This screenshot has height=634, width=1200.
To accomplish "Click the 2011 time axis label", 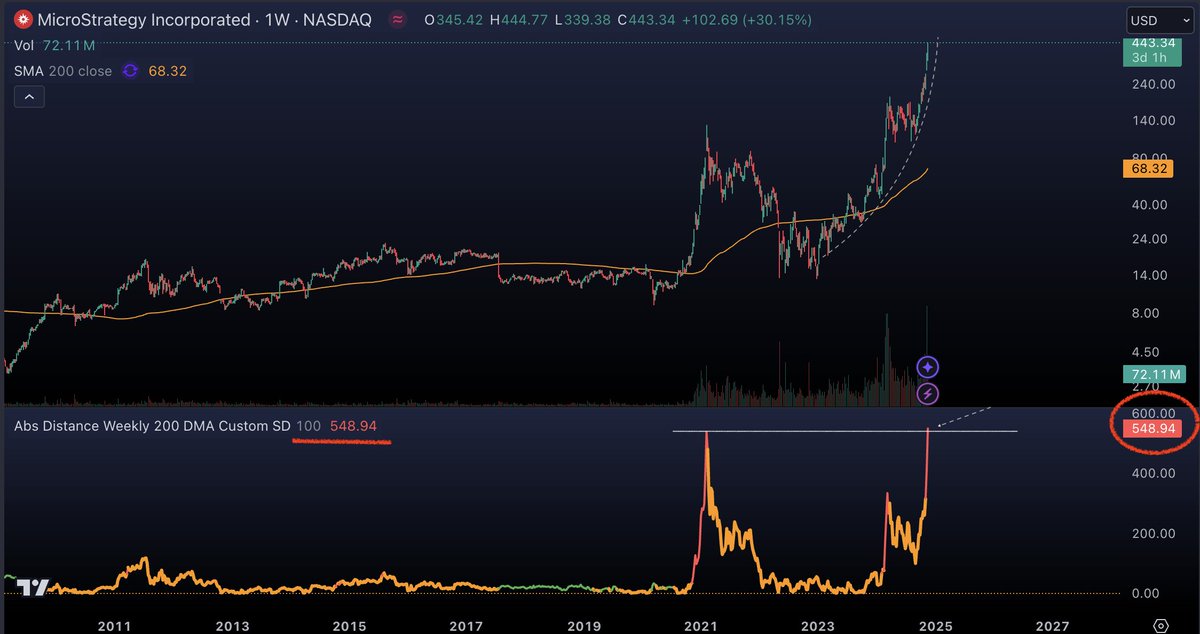I will point(115,625).
